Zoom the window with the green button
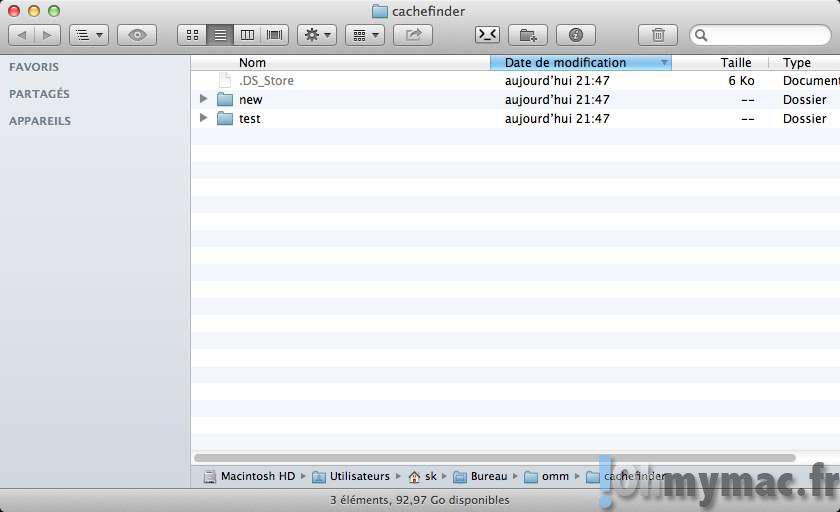 click(54, 11)
